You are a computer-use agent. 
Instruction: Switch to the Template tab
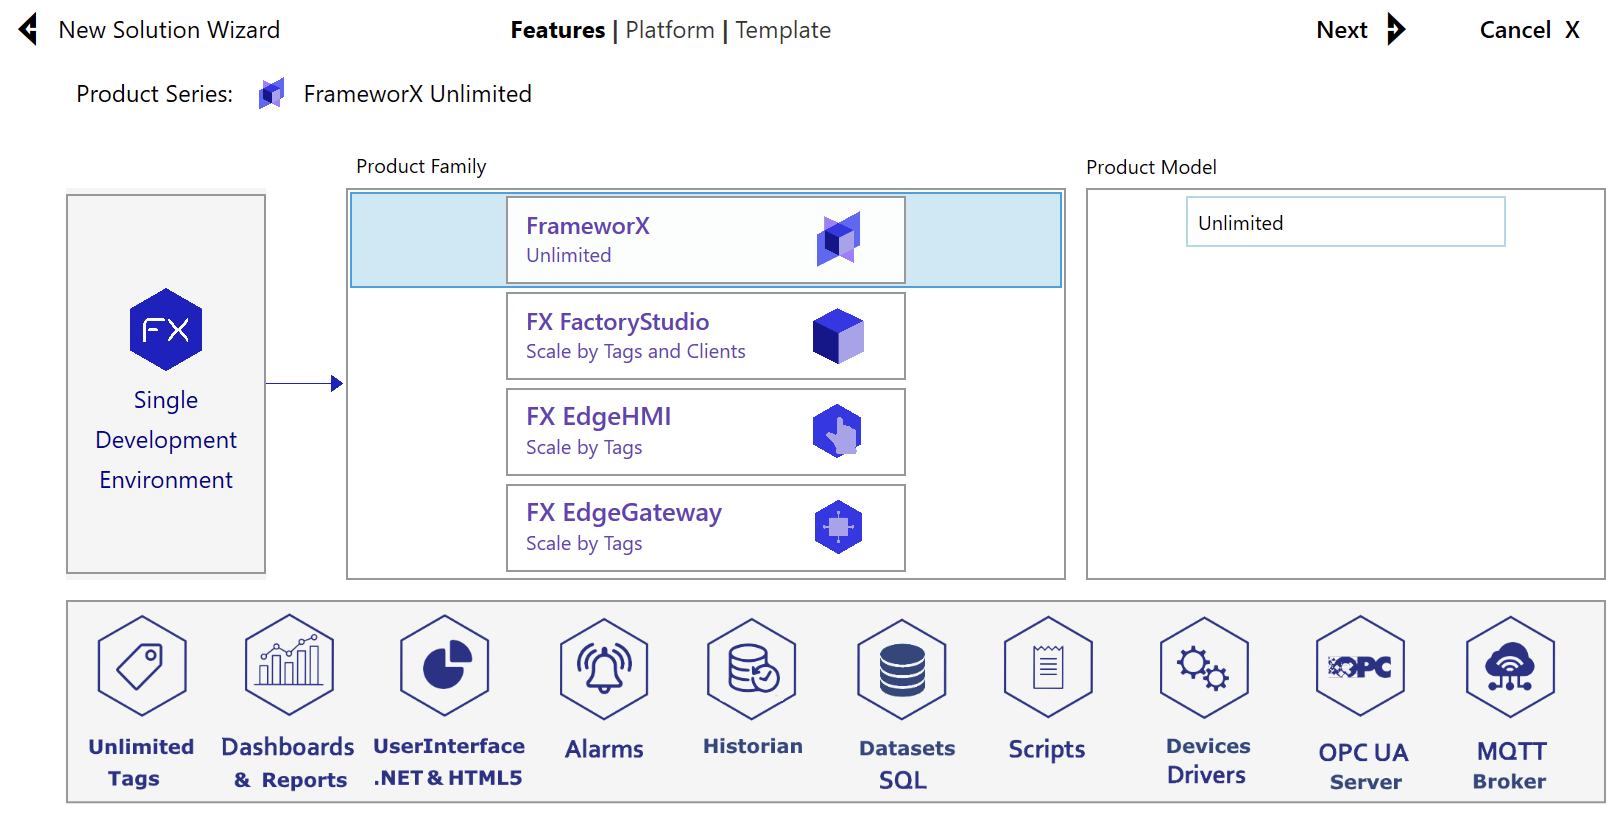(783, 30)
